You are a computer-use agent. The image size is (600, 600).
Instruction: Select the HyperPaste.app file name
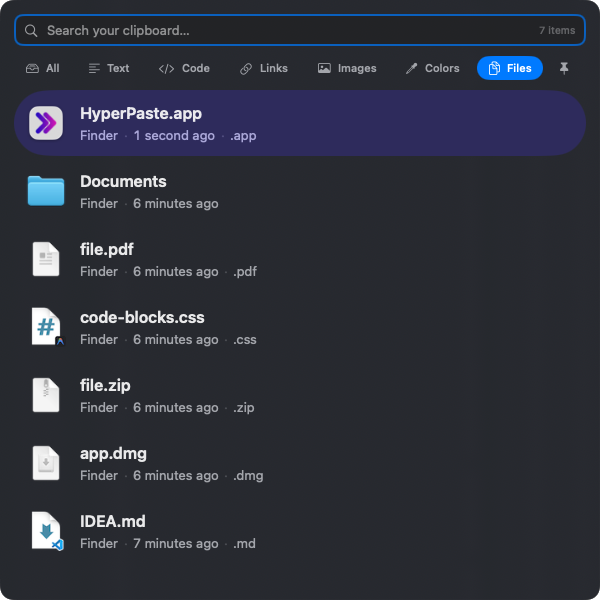click(141, 114)
